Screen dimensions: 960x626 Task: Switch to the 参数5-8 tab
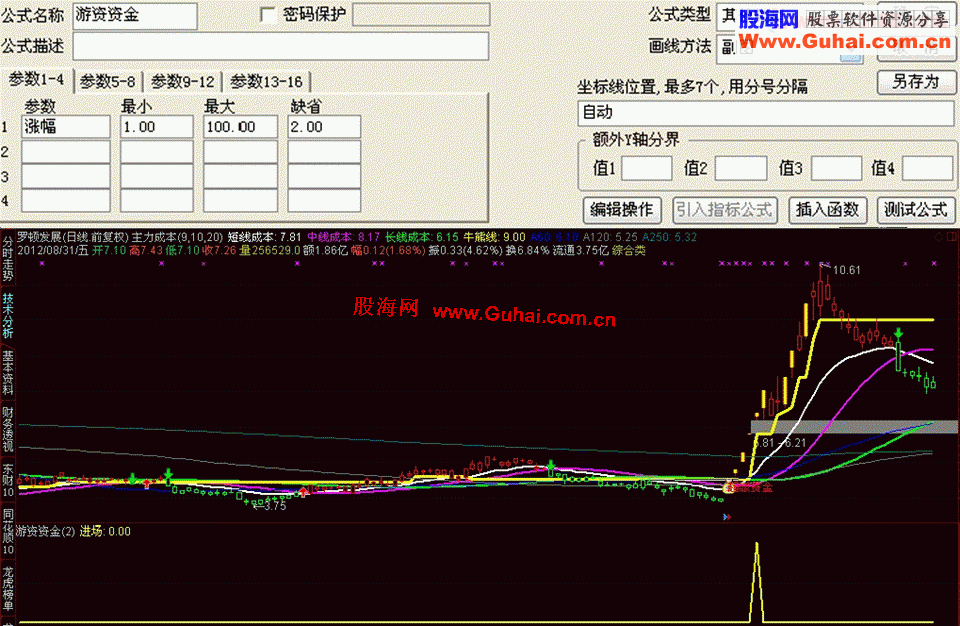pos(108,81)
